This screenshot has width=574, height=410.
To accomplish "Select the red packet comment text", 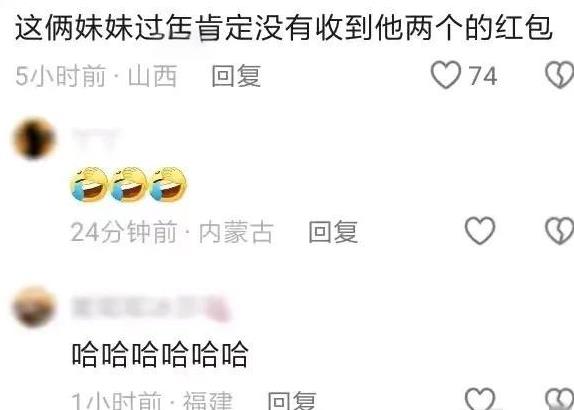I will click(x=284, y=29).
